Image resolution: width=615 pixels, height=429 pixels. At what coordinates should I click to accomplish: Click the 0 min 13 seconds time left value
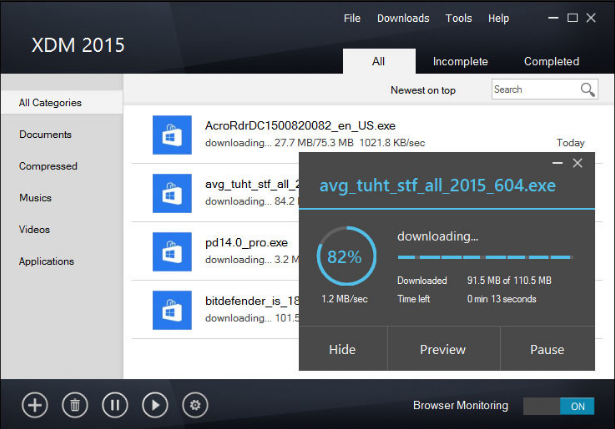coord(501,299)
